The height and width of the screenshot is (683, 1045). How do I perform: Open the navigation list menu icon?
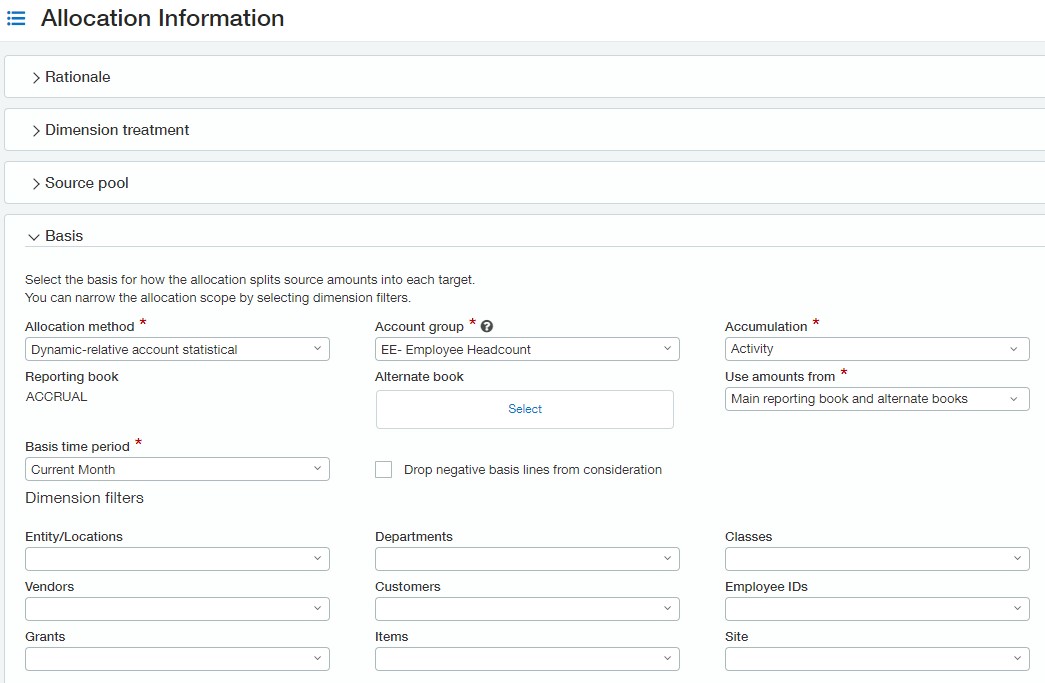(x=16, y=19)
